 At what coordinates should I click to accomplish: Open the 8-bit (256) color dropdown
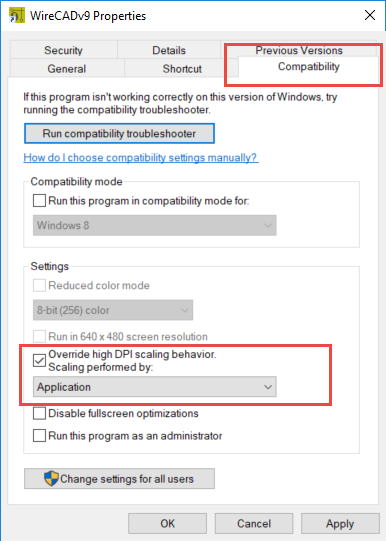coord(113,310)
